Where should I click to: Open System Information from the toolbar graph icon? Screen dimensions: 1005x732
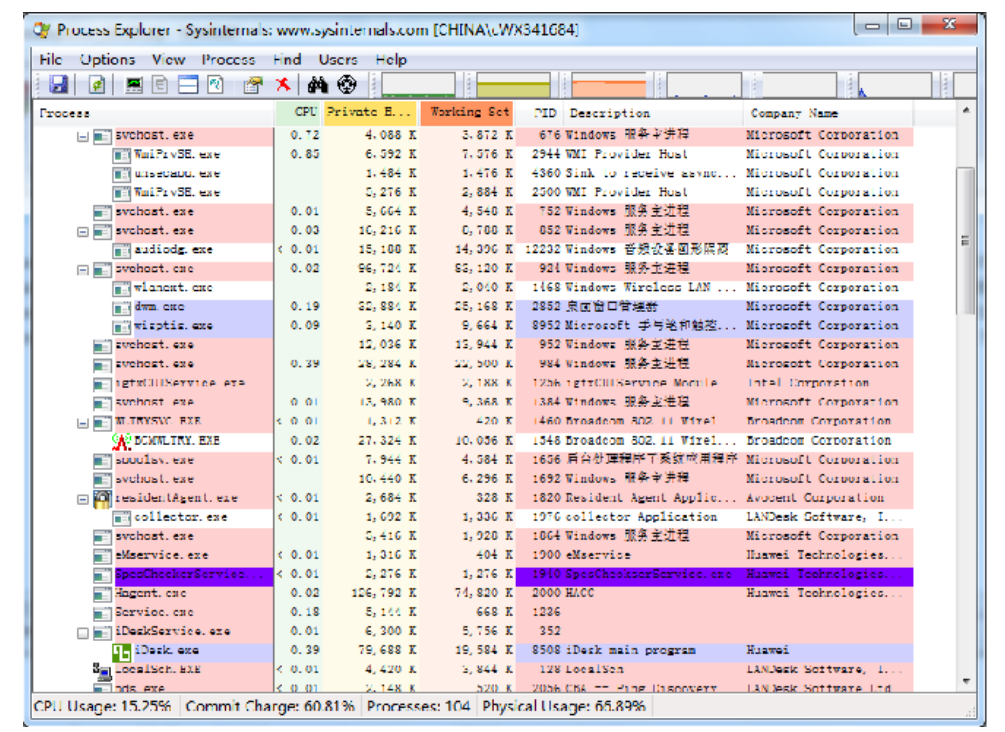pos(134,85)
